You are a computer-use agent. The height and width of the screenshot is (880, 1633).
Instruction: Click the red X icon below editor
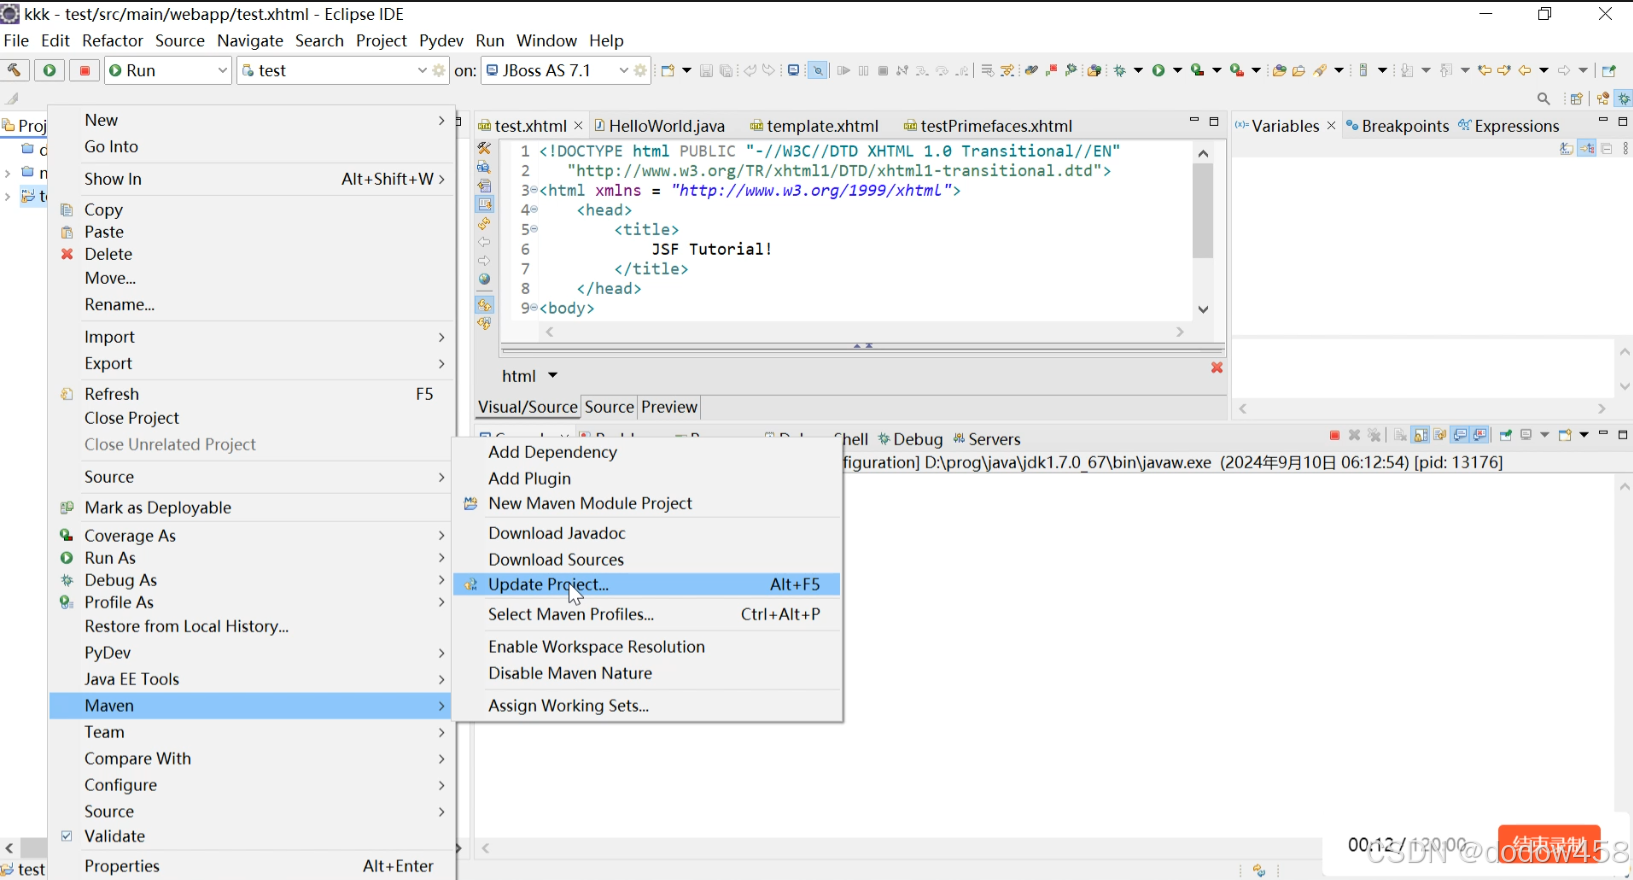(1217, 367)
